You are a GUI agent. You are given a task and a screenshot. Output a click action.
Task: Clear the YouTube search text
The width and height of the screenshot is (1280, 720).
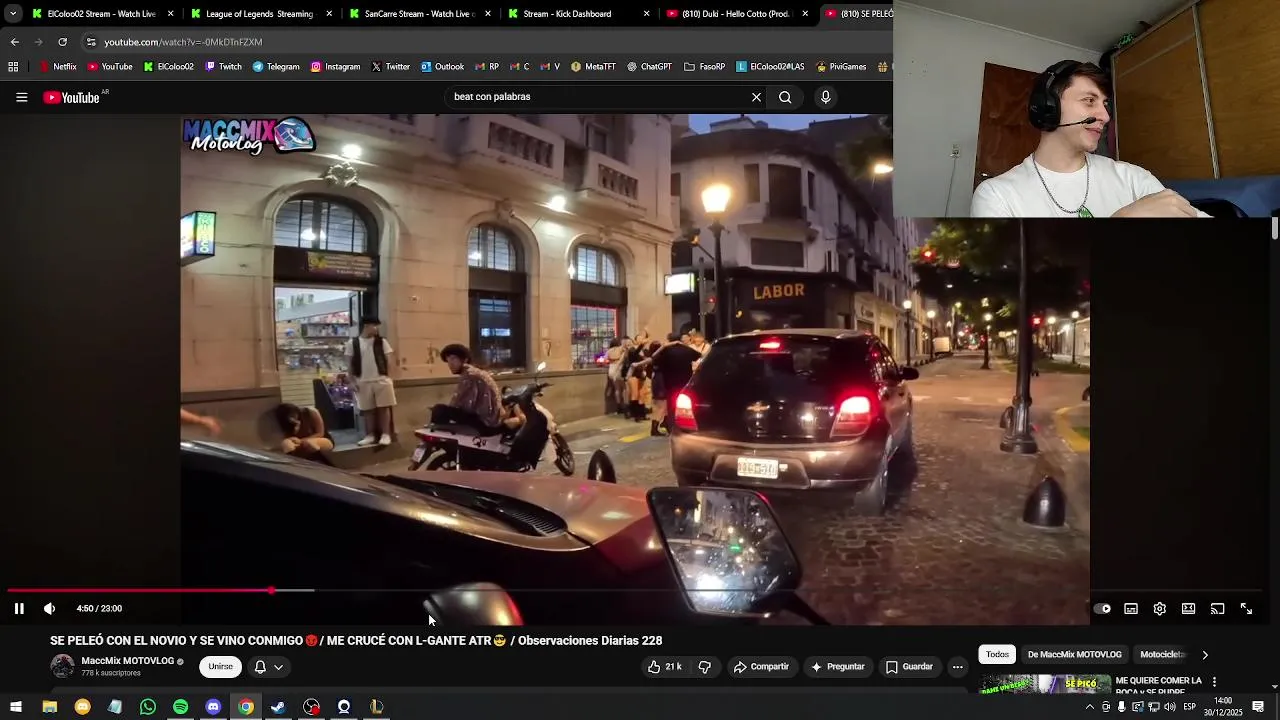(756, 97)
